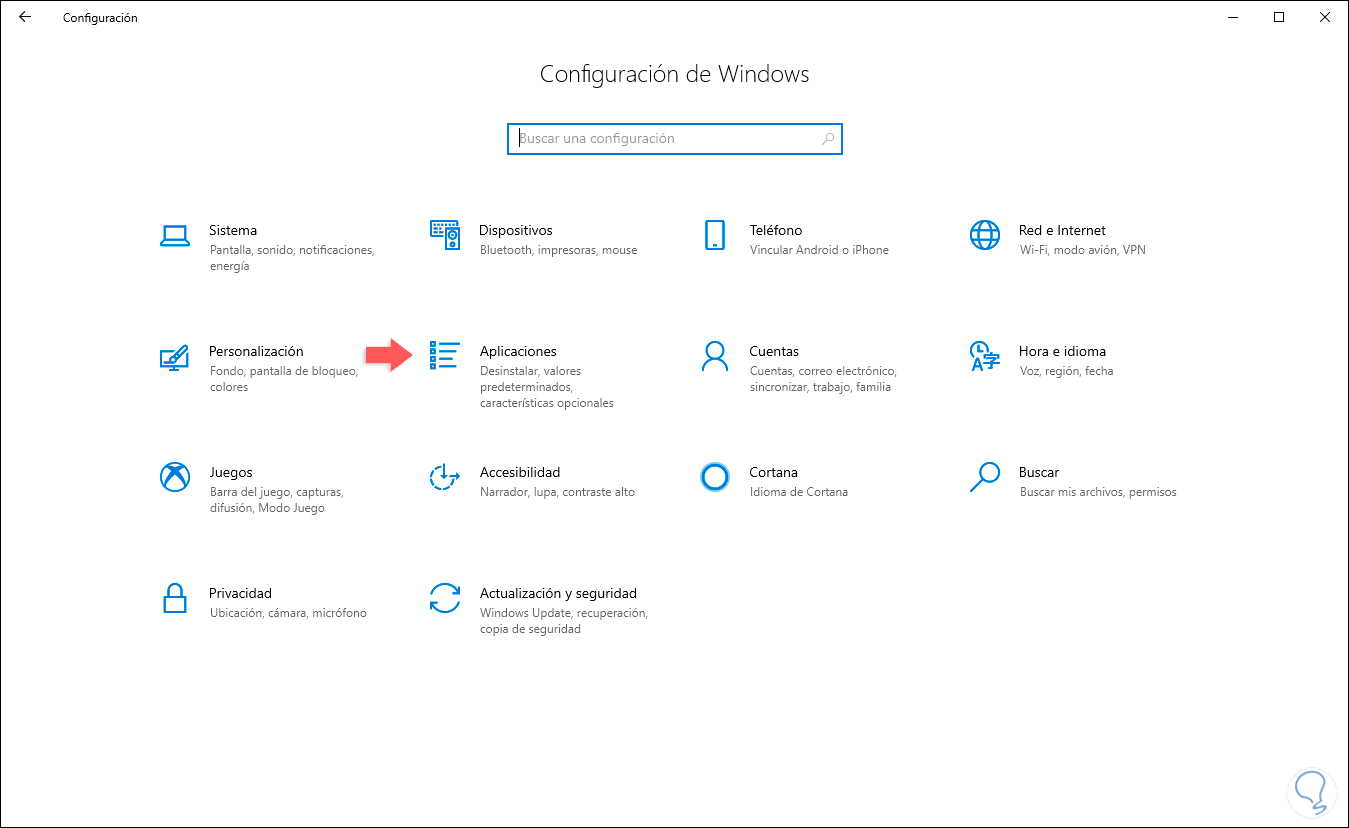Image resolution: width=1349 pixels, height=828 pixels.
Task: Focus the 'Buscar una configuración' search field
Action: [665, 139]
